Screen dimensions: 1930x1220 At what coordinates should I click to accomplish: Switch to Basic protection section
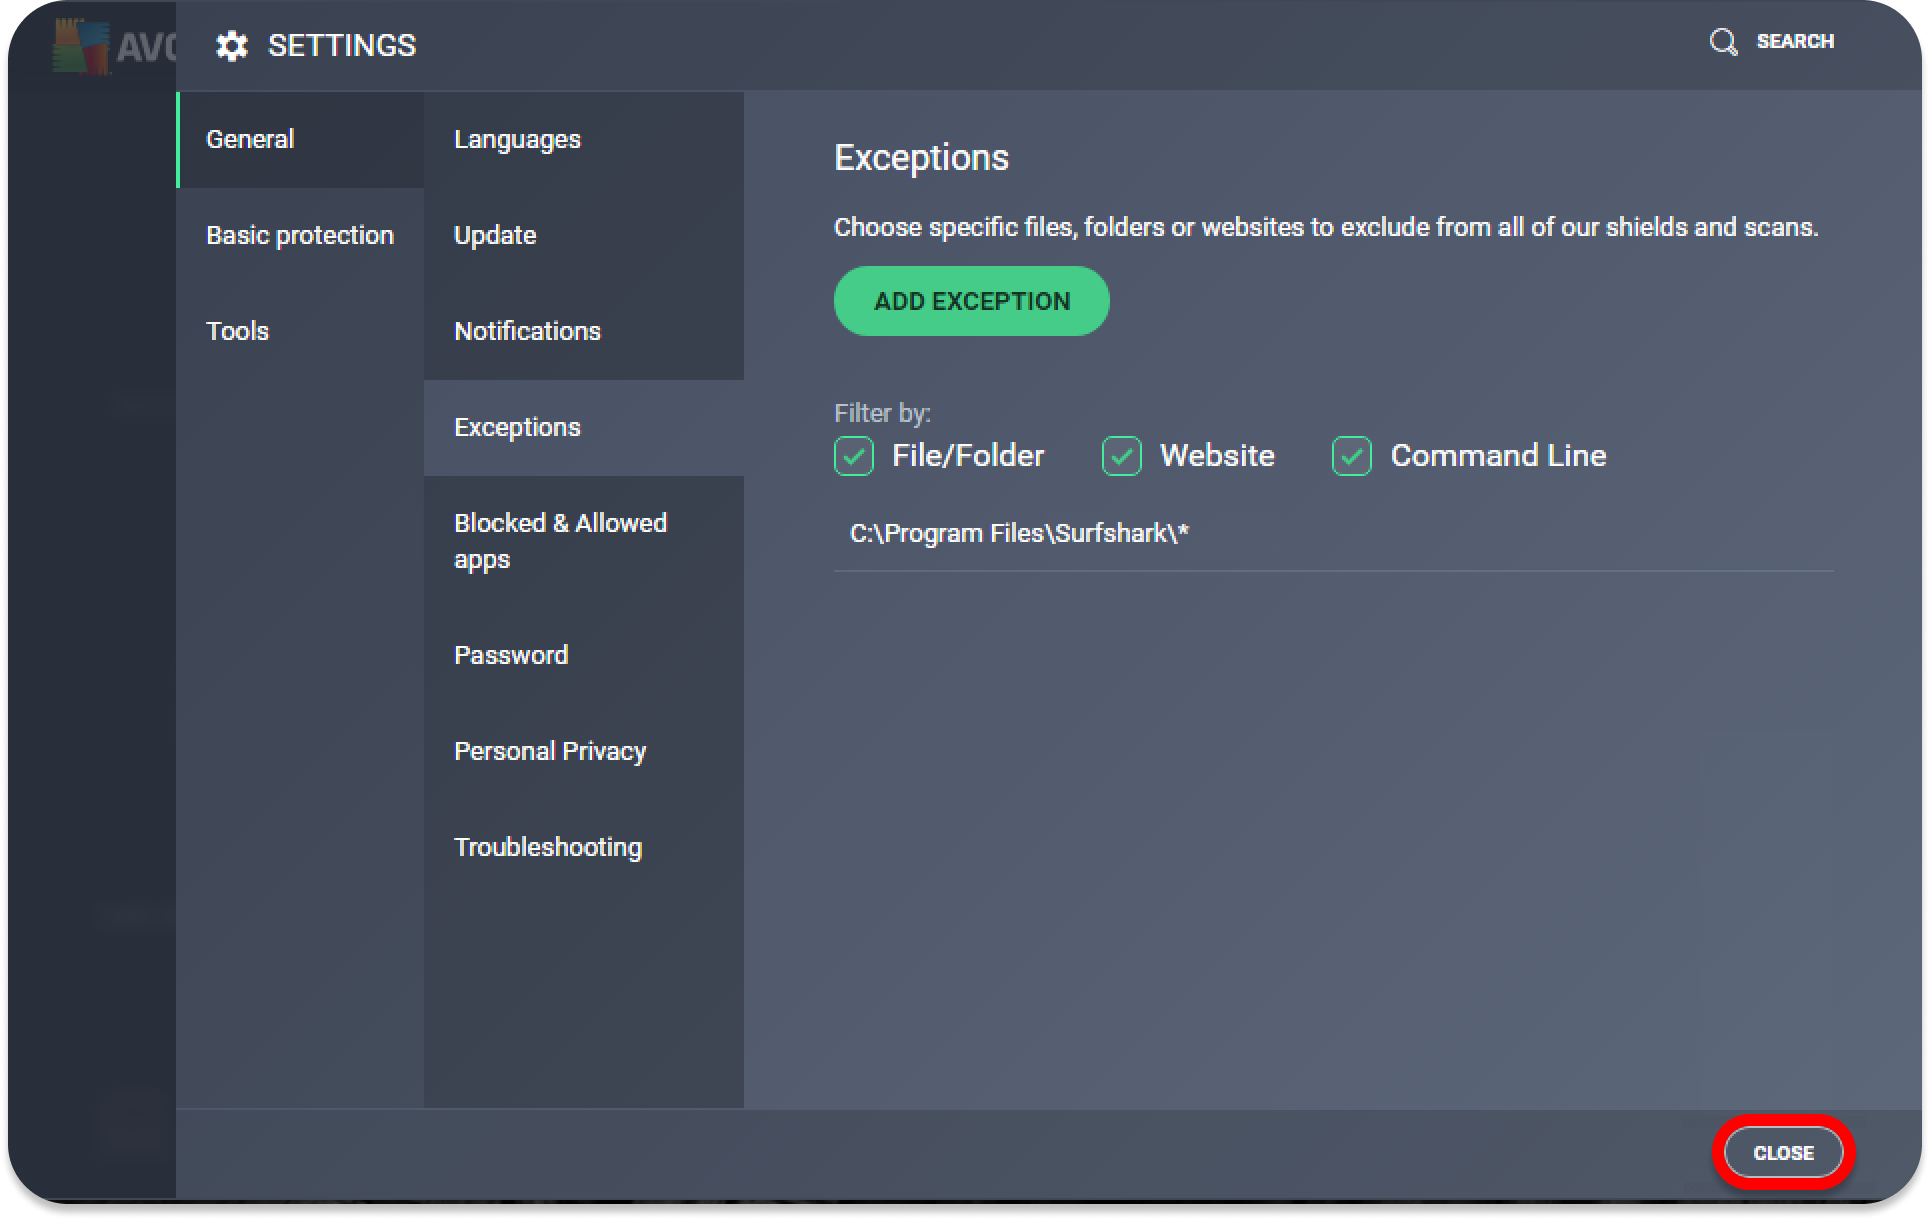(299, 235)
